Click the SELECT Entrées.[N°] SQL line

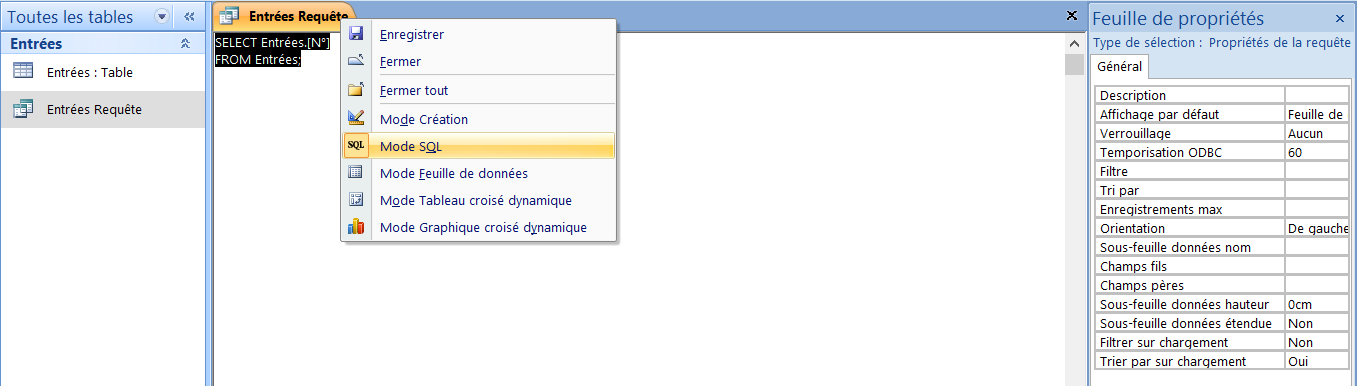coord(272,43)
